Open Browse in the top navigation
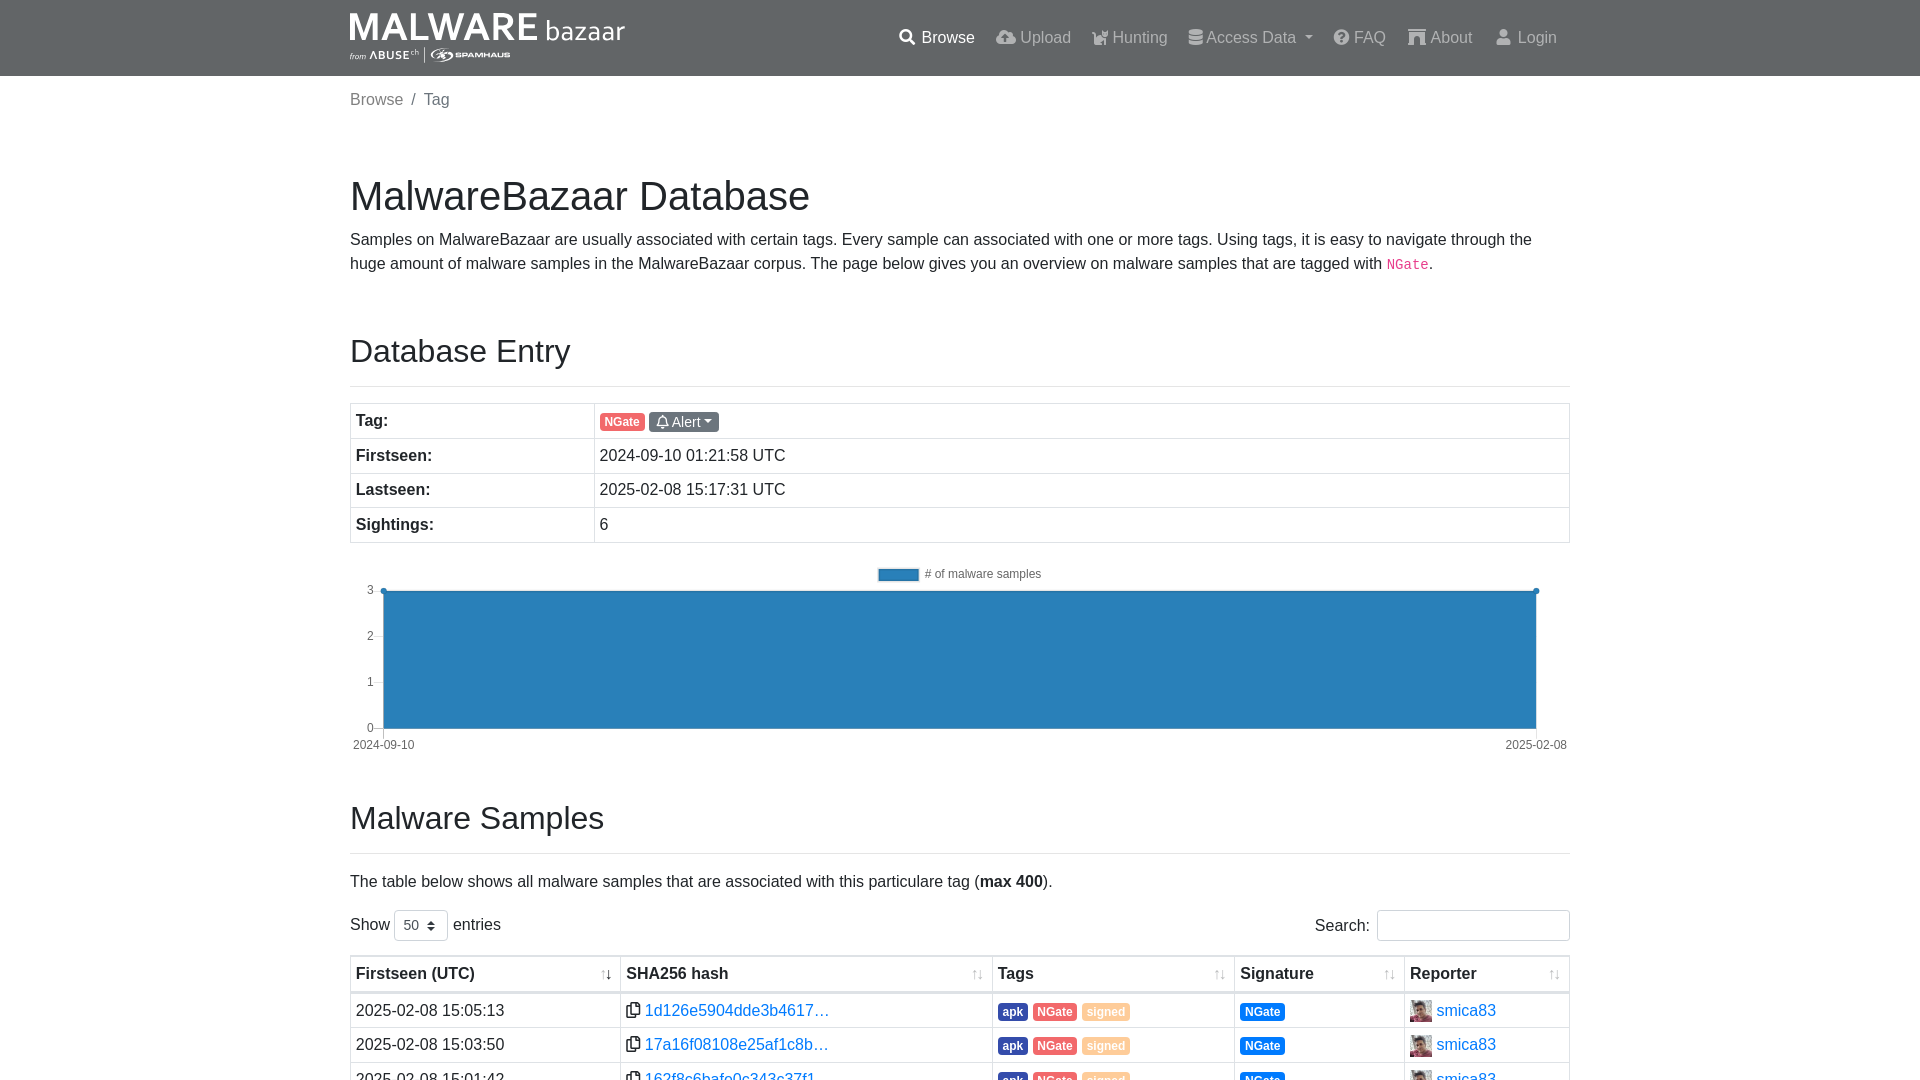The width and height of the screenshot is (1920, 1080). click(x=936, y=38)
